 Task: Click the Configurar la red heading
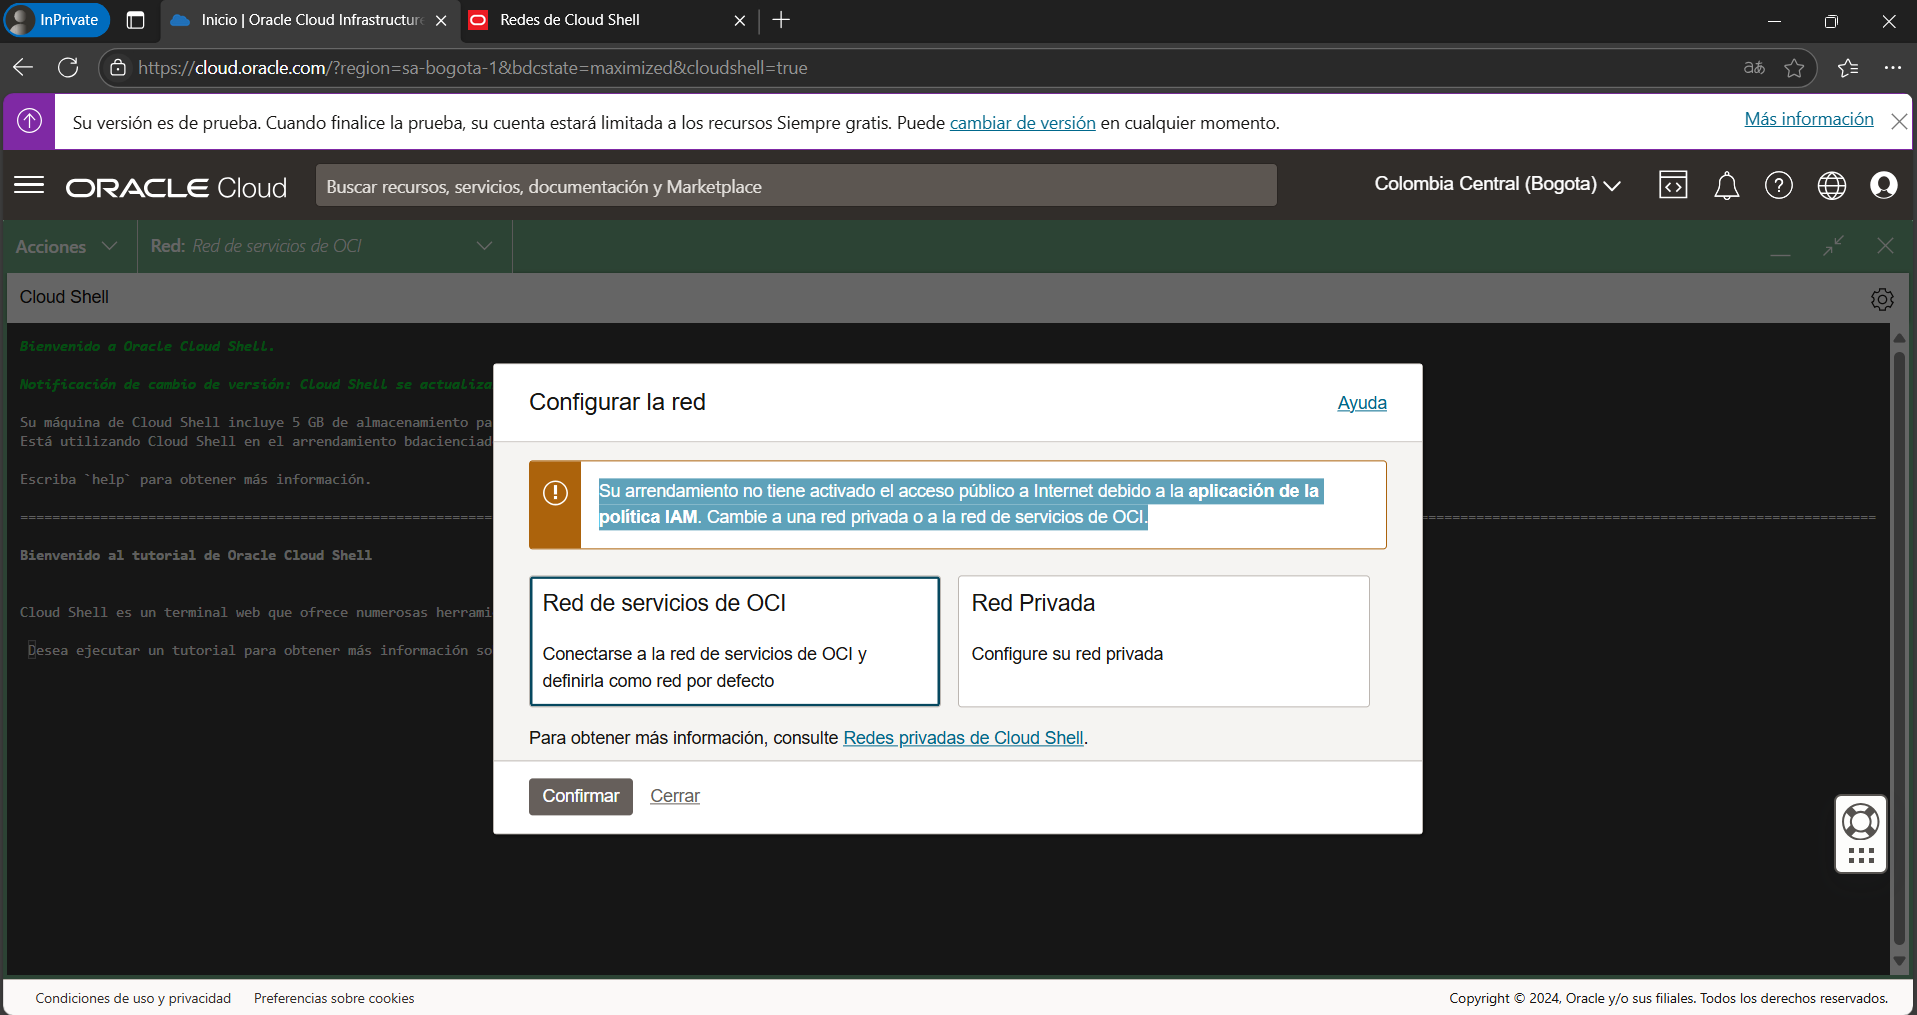pyautogui.click(x=617, y=402)
